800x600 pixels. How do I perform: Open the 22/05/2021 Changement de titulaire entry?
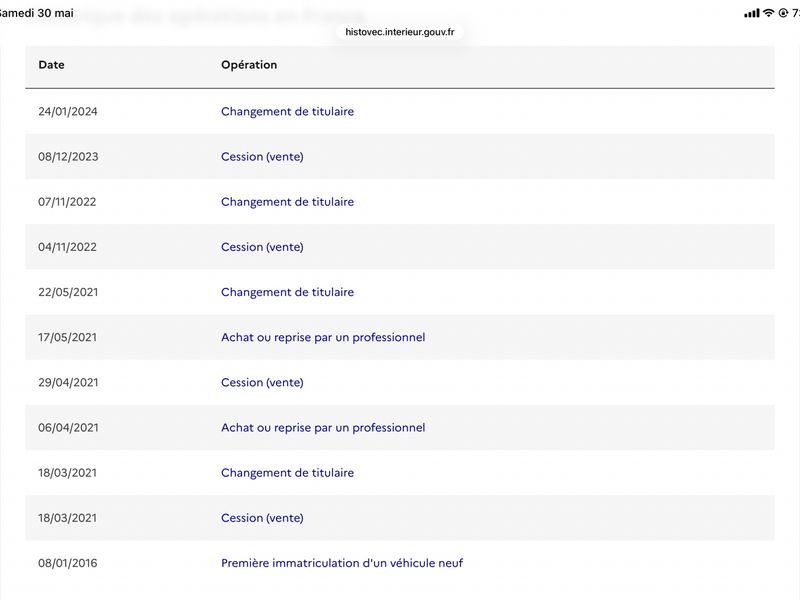pos(287,292)
